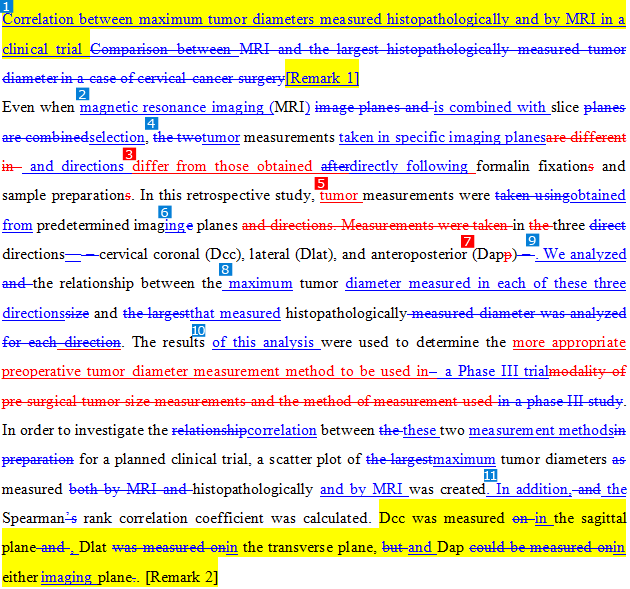Click the phrase "cervical coronal (Dcc)"

[170, 254]
